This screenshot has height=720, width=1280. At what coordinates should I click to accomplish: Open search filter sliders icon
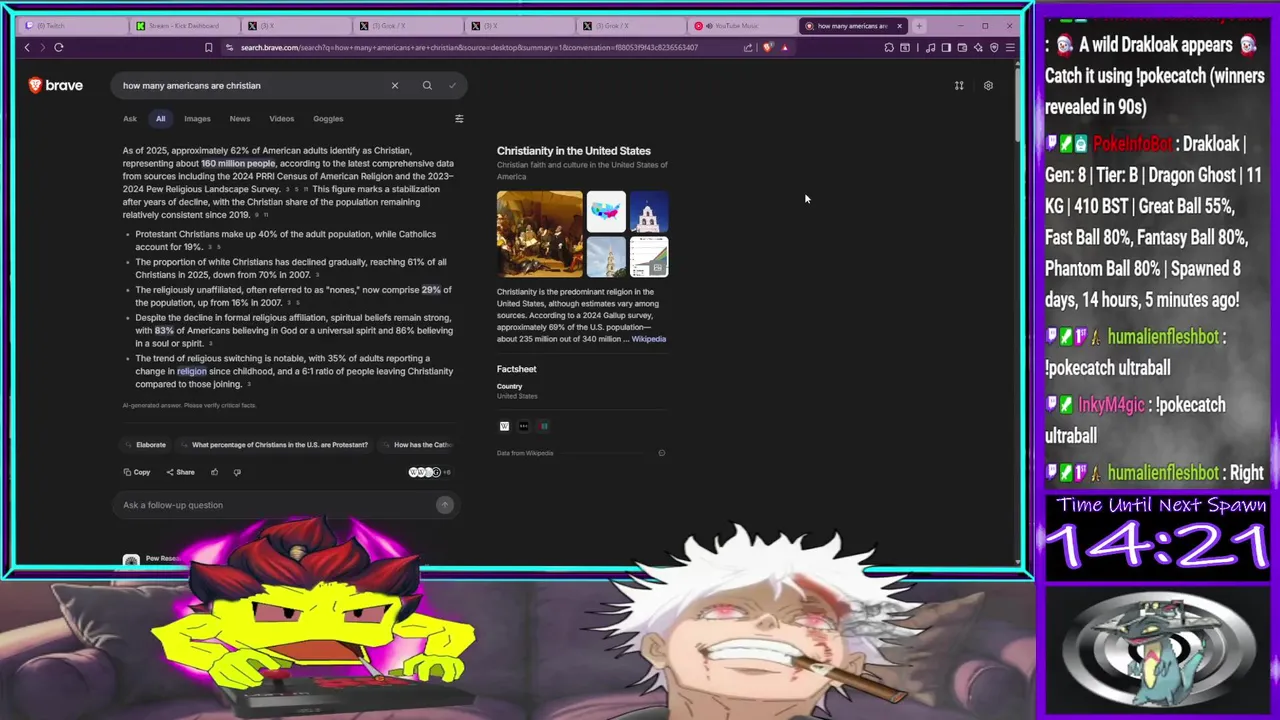coord(459,118)
